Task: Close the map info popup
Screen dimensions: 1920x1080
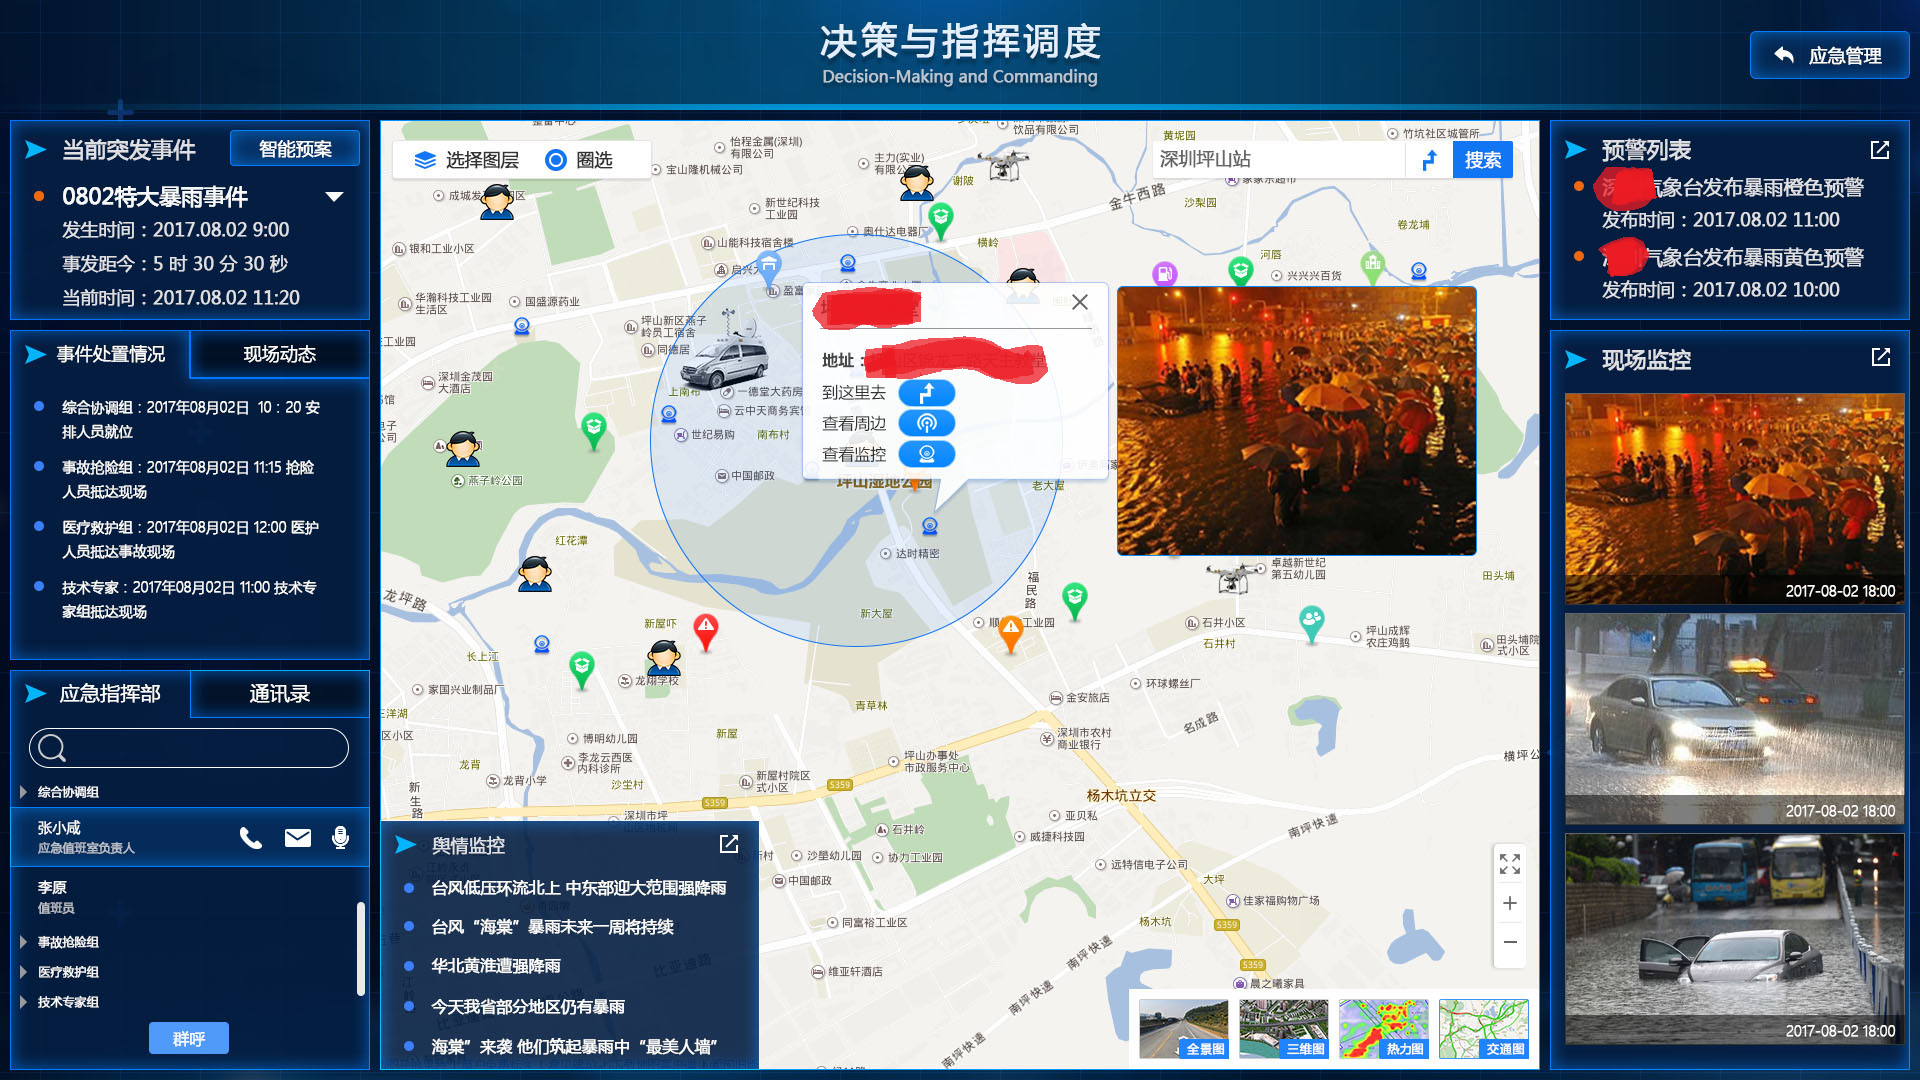Action: (1080, 302)
